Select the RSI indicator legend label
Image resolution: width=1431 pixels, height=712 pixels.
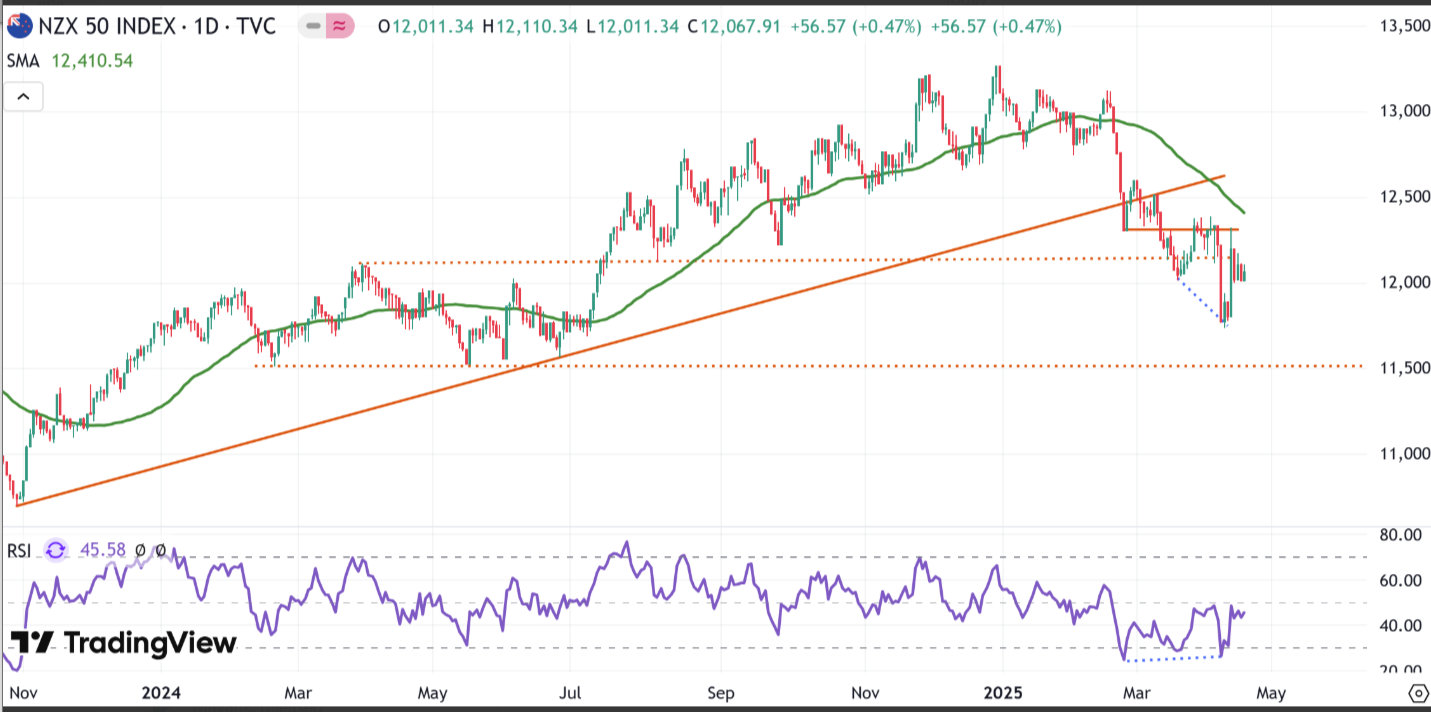point(20,550)
